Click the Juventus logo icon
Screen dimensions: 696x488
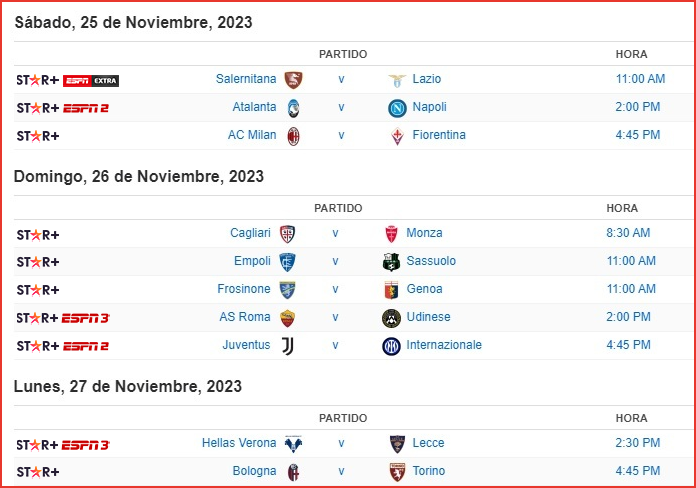tap(288, 346)
